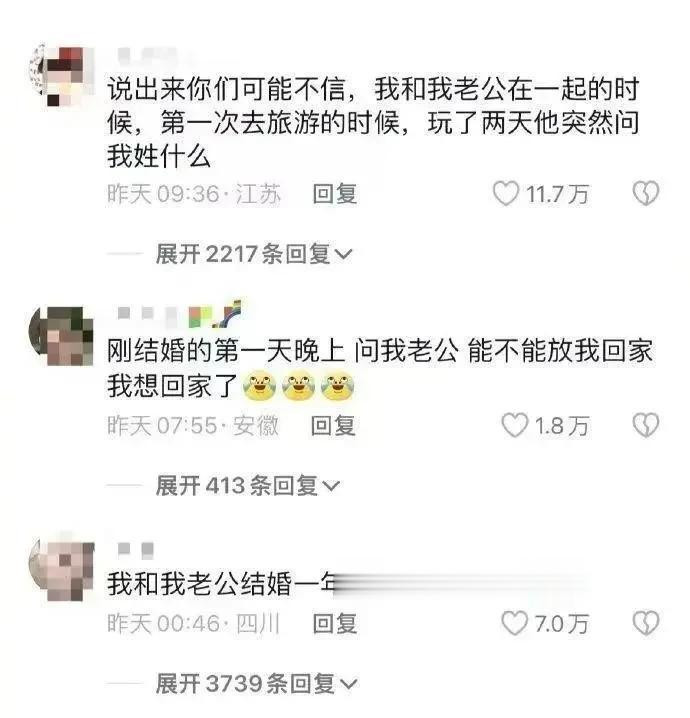Open first commenter's avatar profile
Screen dimensions: 690x718
(61, 76)
